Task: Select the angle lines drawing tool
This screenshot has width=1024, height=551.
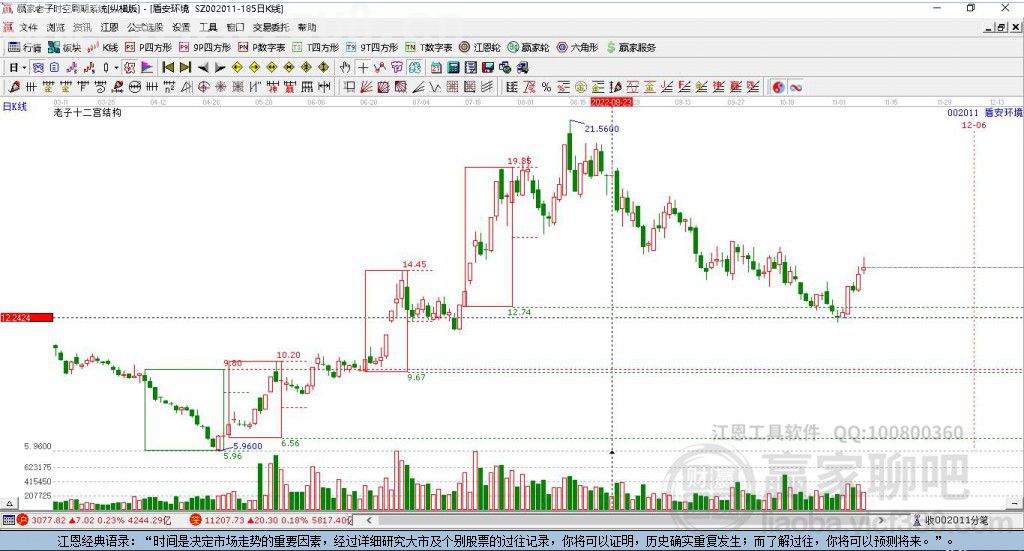Action: [418, 87]
